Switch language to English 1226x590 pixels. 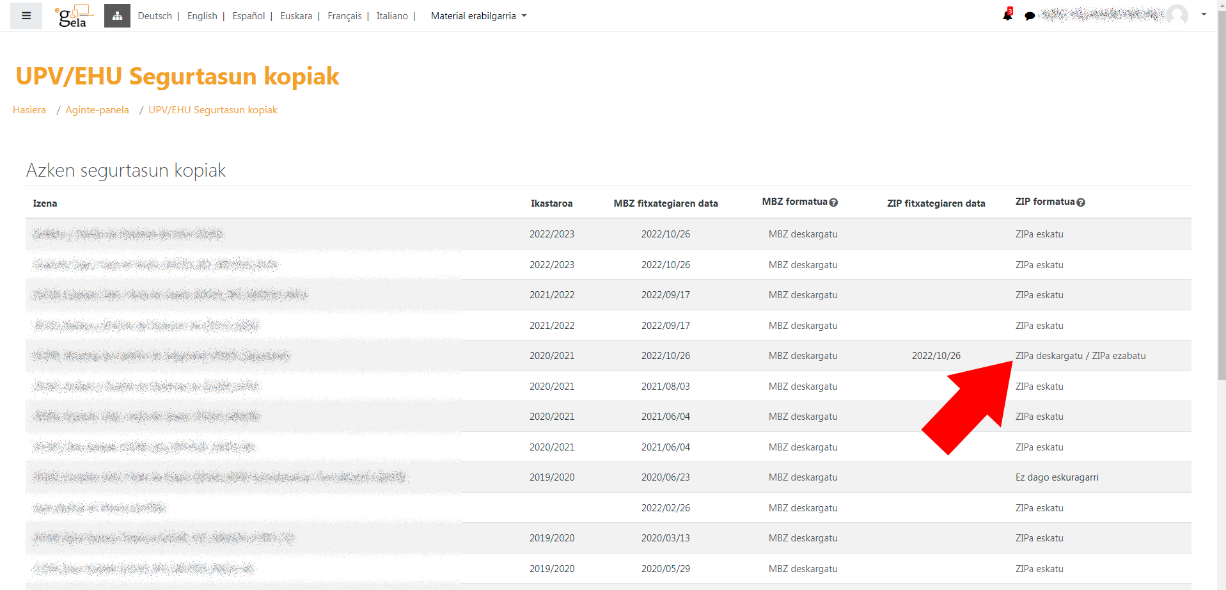202,16
